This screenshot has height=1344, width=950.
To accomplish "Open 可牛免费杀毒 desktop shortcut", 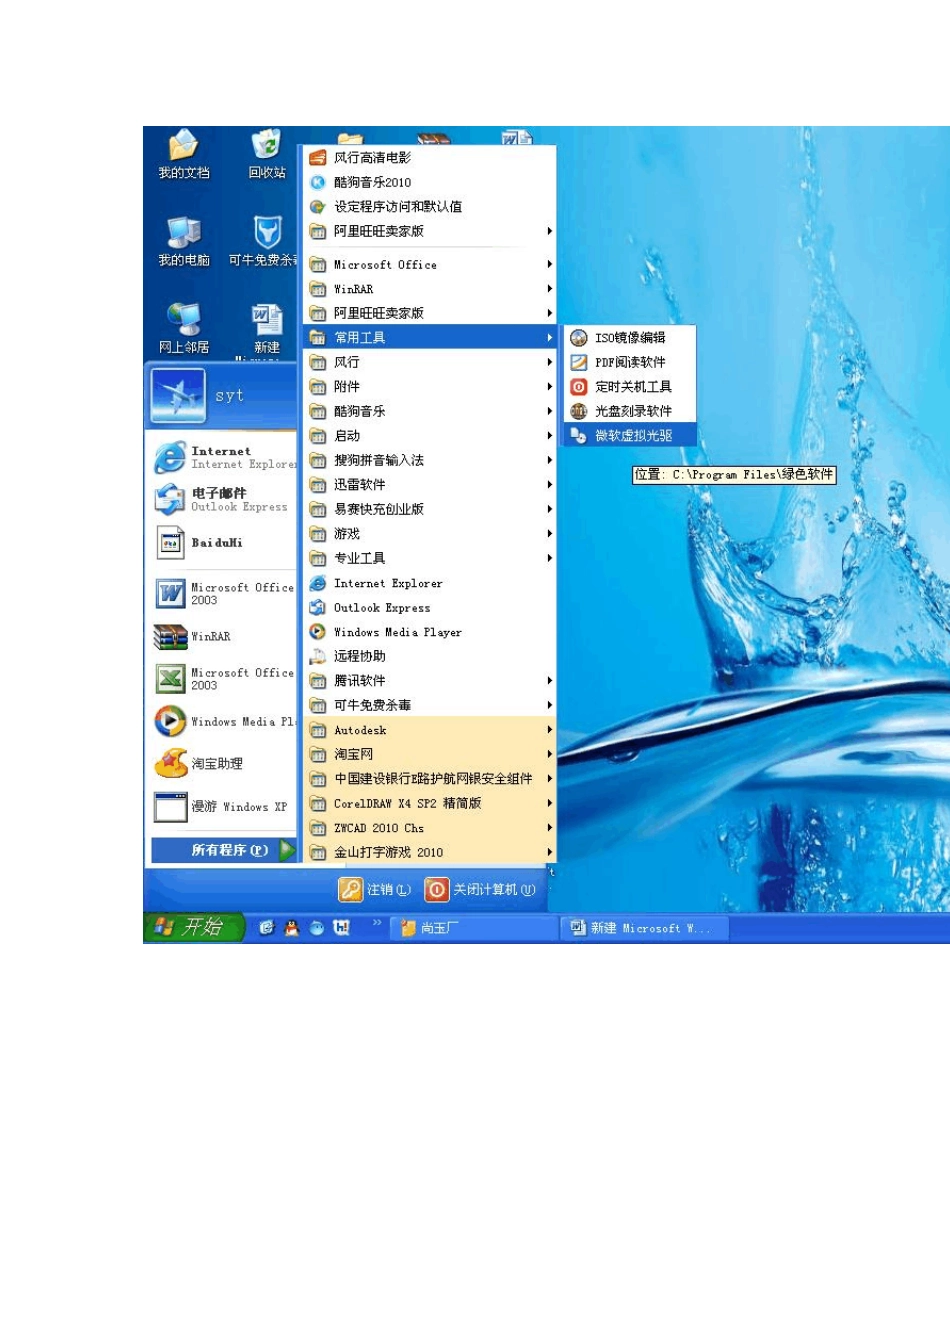I will (264, 241).
